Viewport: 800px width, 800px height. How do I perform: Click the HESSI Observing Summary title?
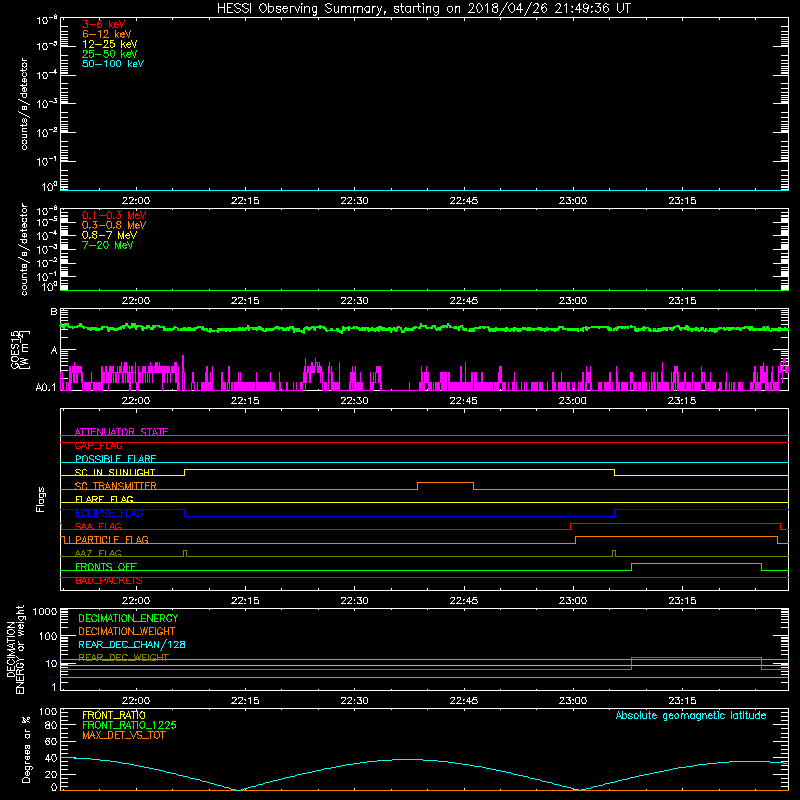tap(424, 9)
